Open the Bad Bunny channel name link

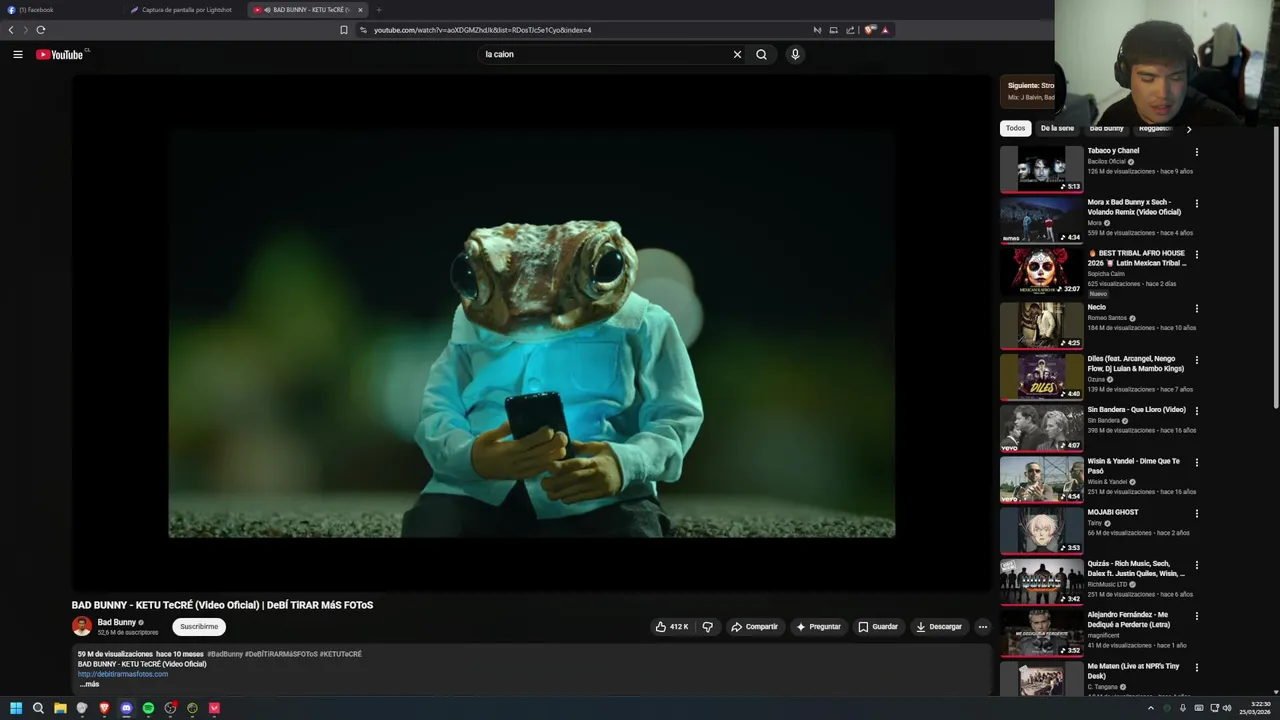pyautogui.click(x=117, y=622)
